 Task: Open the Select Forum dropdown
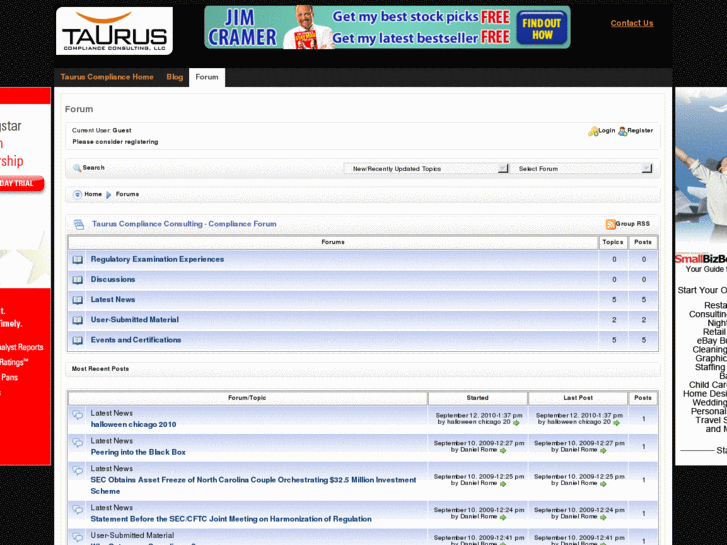581,169
